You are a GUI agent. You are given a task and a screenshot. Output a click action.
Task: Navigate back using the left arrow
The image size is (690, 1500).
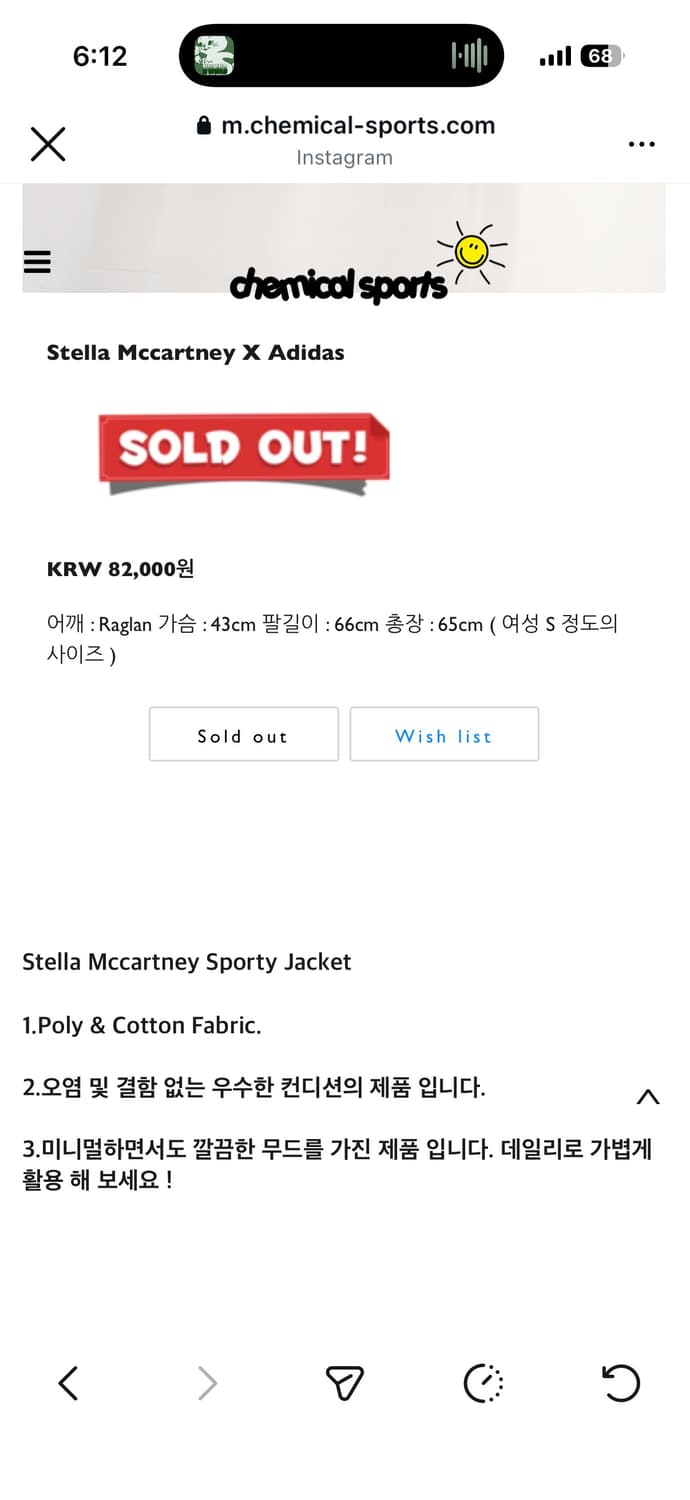coord(67,1384)
